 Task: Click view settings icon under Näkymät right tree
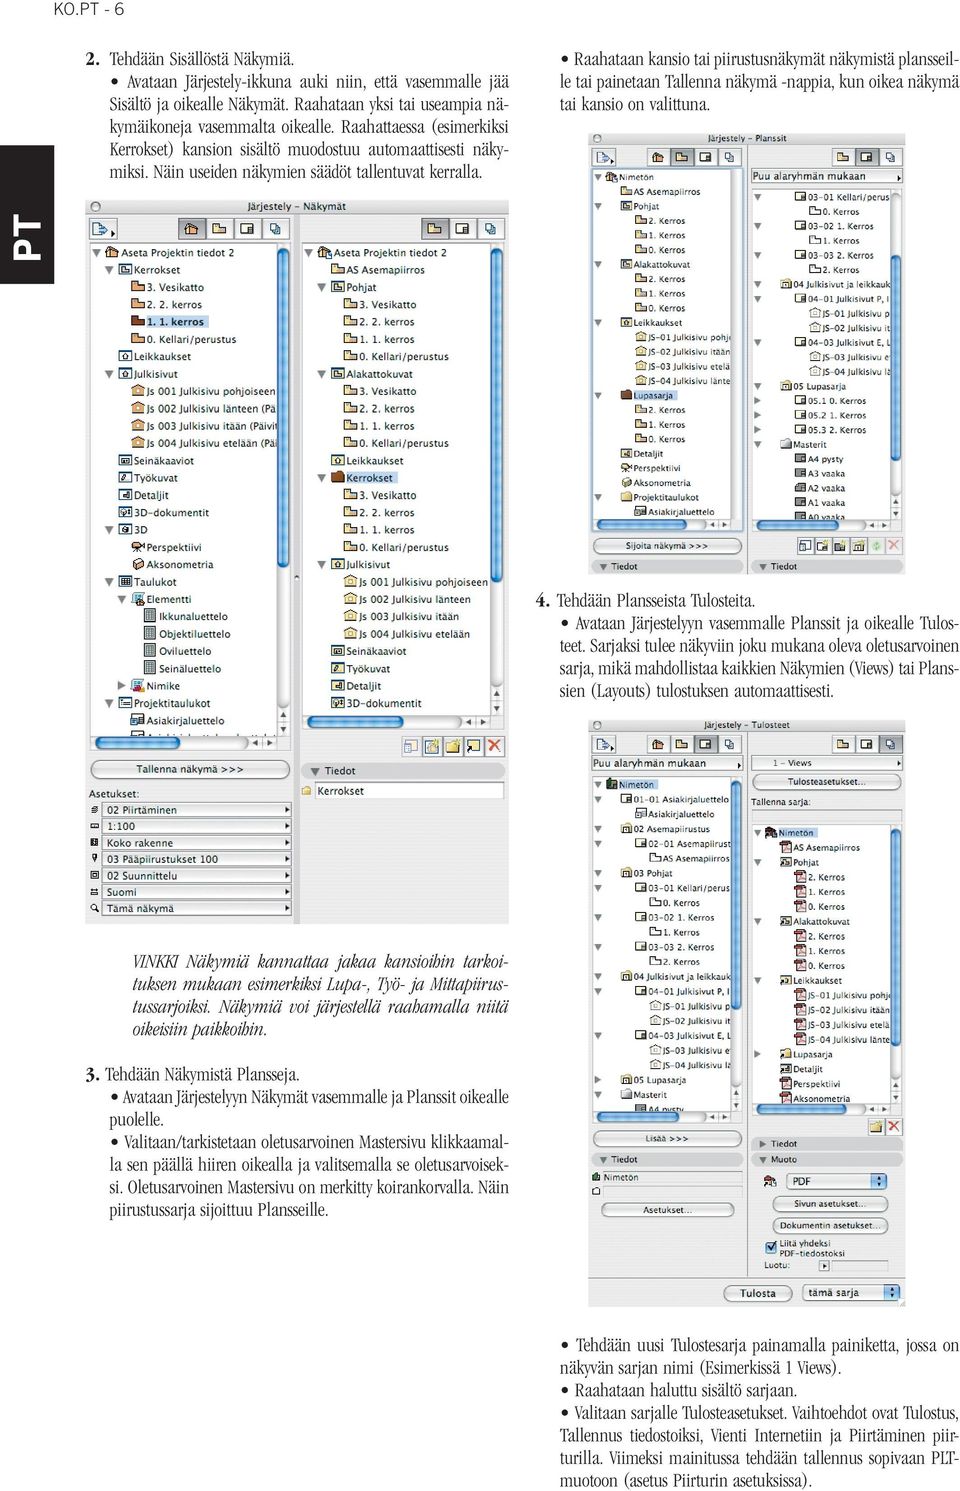tap(410, 746)
